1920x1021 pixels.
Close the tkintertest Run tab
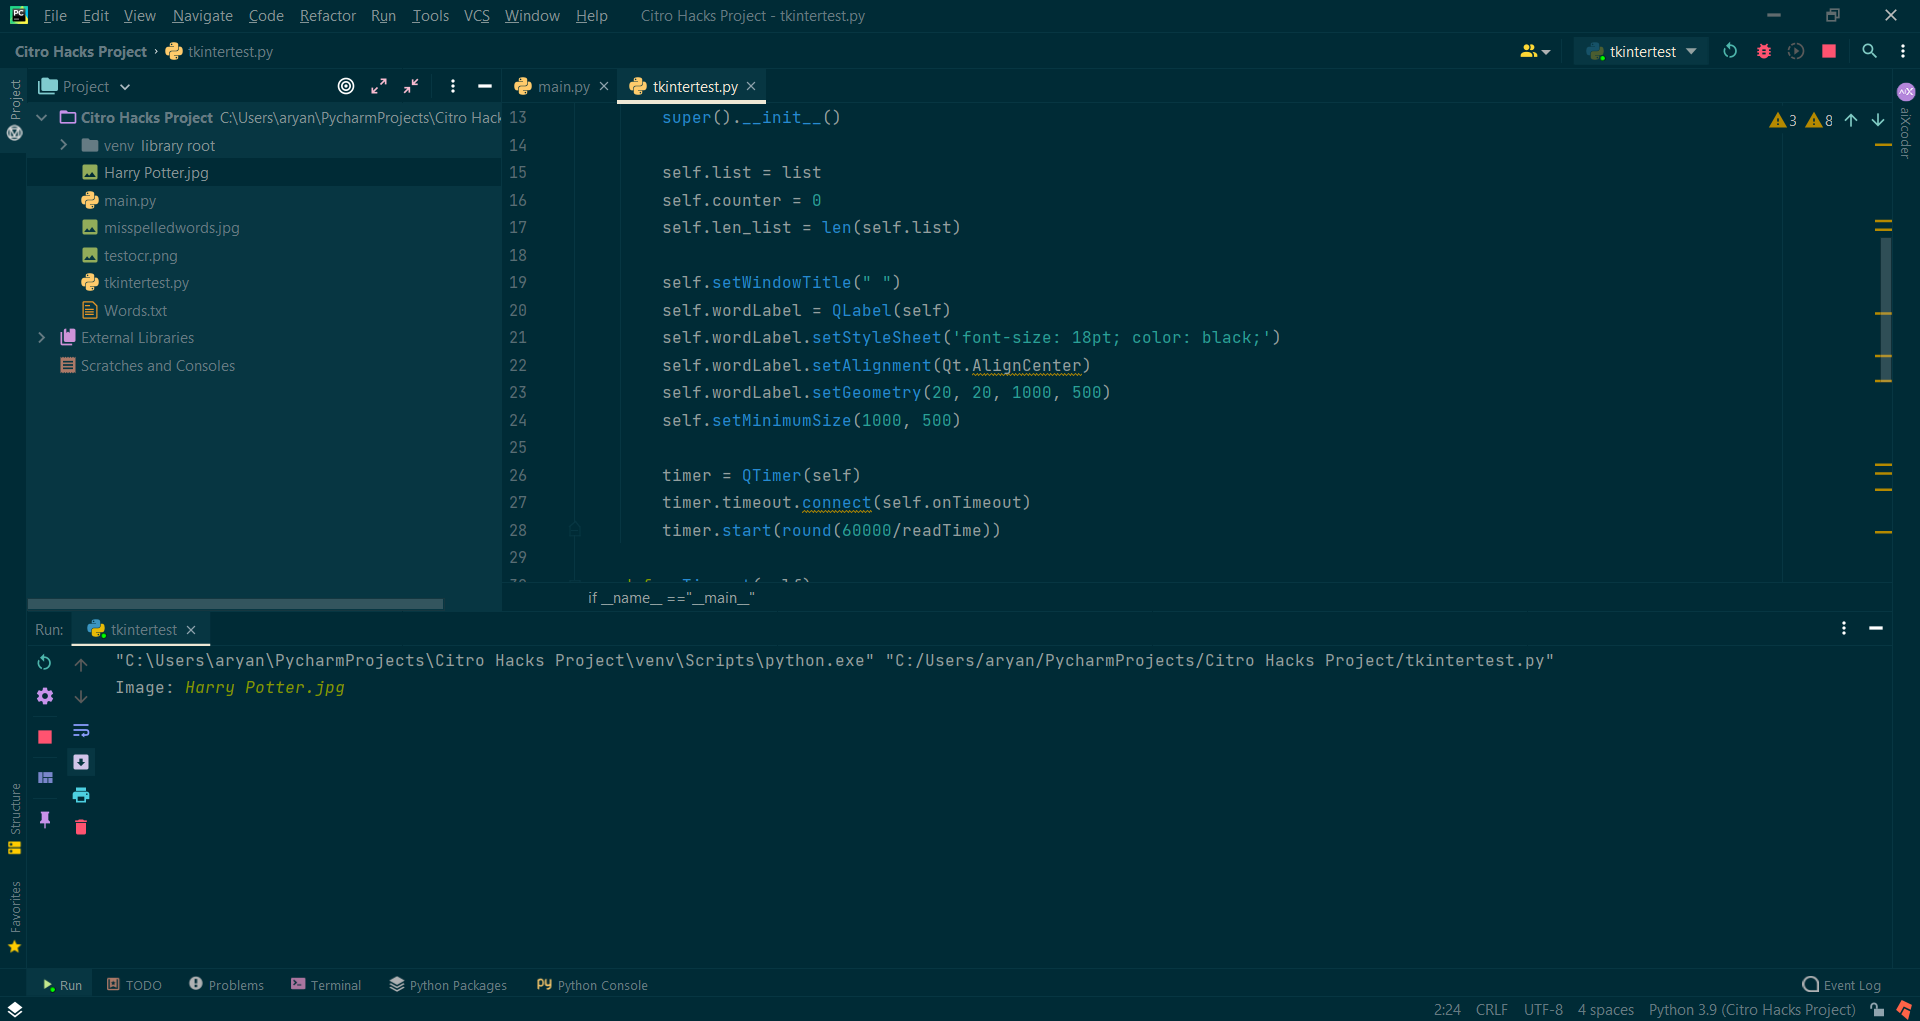click(x=191, y=630)
